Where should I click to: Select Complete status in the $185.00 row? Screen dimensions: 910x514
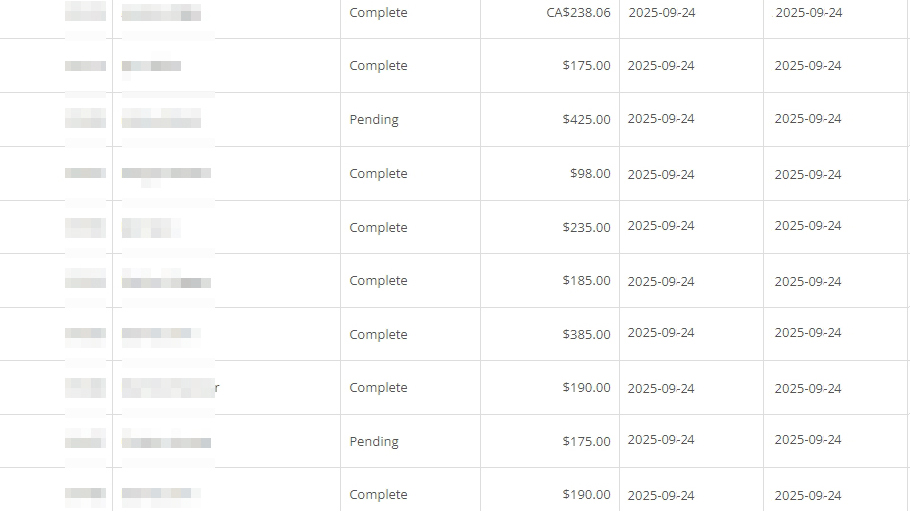click(378, 281)
